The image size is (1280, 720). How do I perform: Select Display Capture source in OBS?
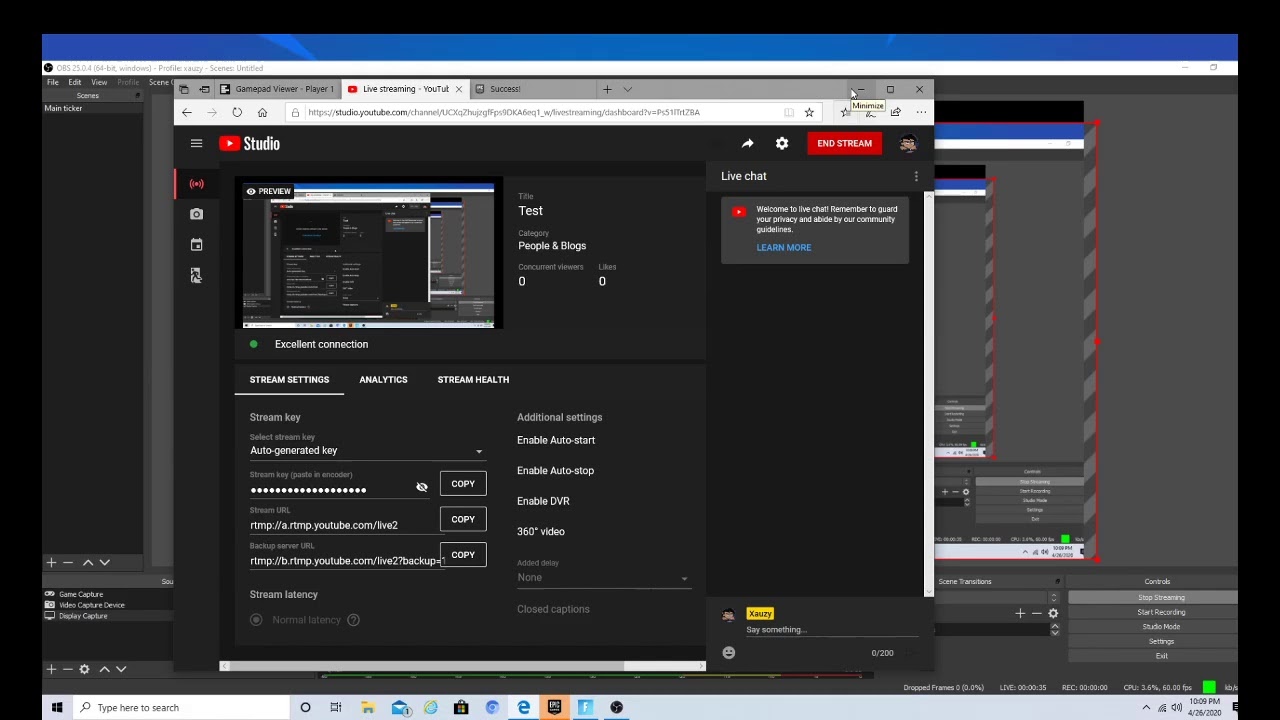[83, 616]
